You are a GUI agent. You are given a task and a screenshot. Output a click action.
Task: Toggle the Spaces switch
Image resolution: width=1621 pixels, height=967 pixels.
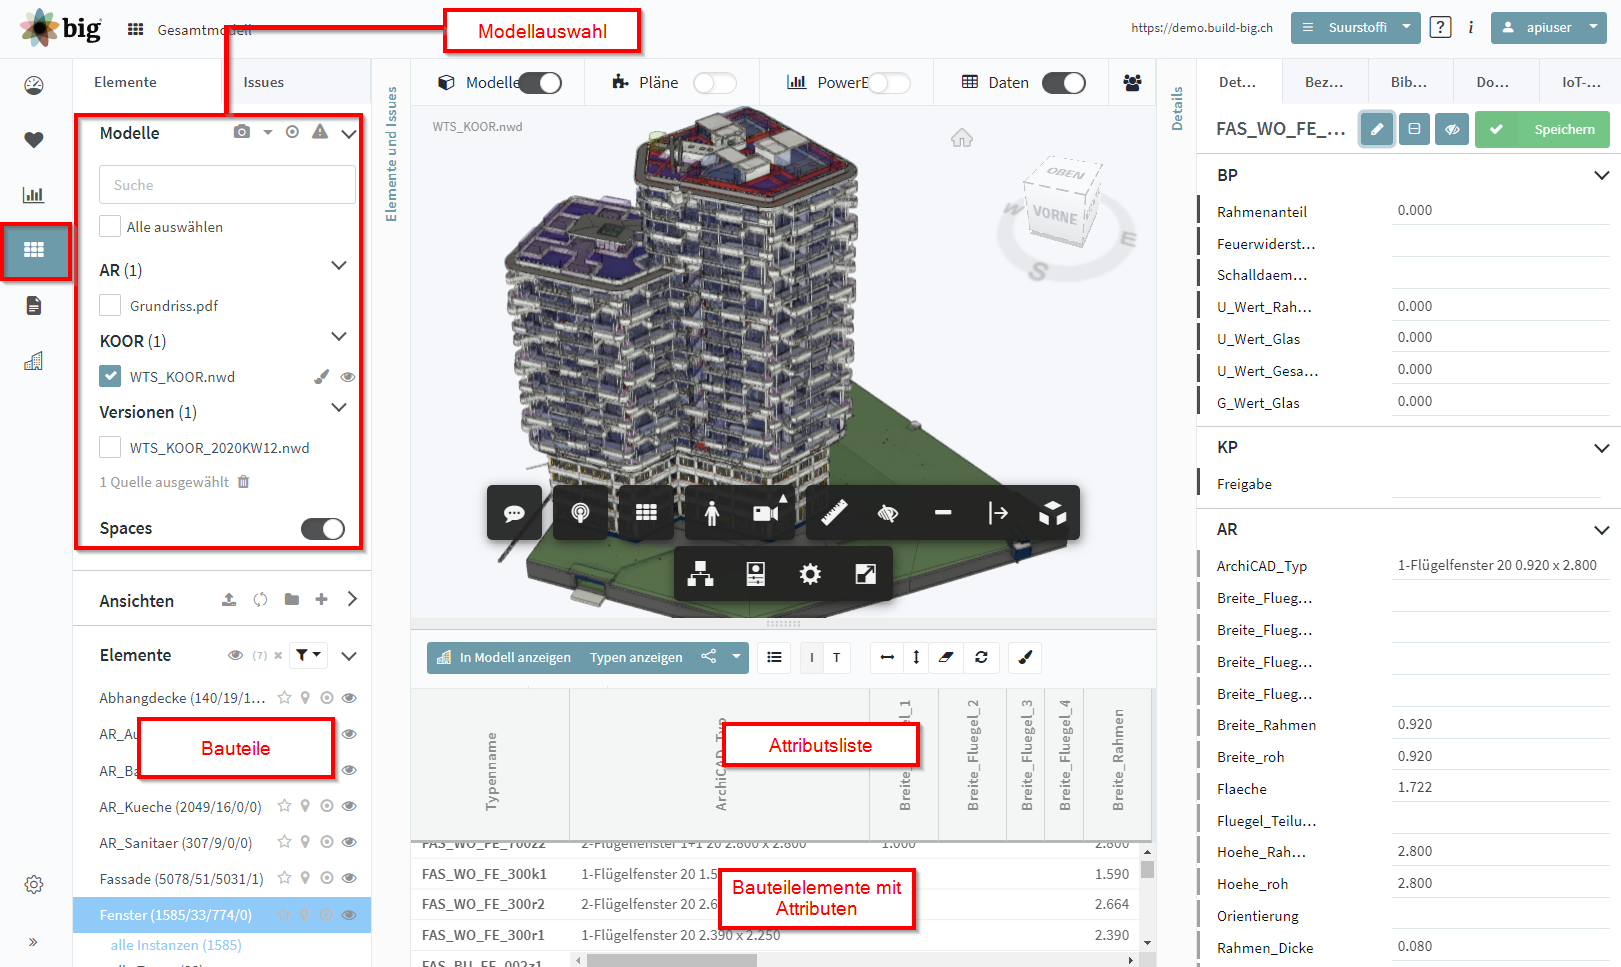click(323, 529)
